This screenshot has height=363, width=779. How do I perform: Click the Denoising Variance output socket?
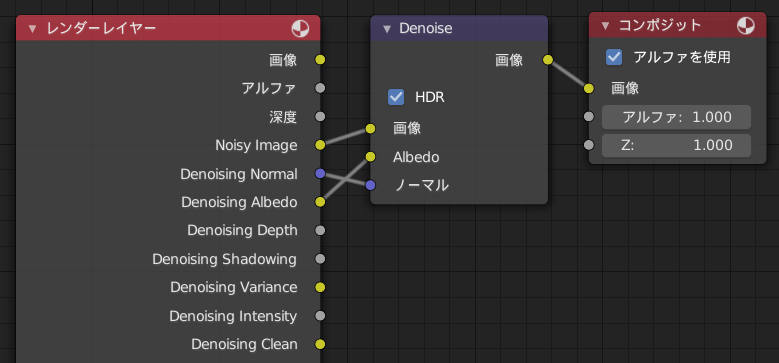320,287
